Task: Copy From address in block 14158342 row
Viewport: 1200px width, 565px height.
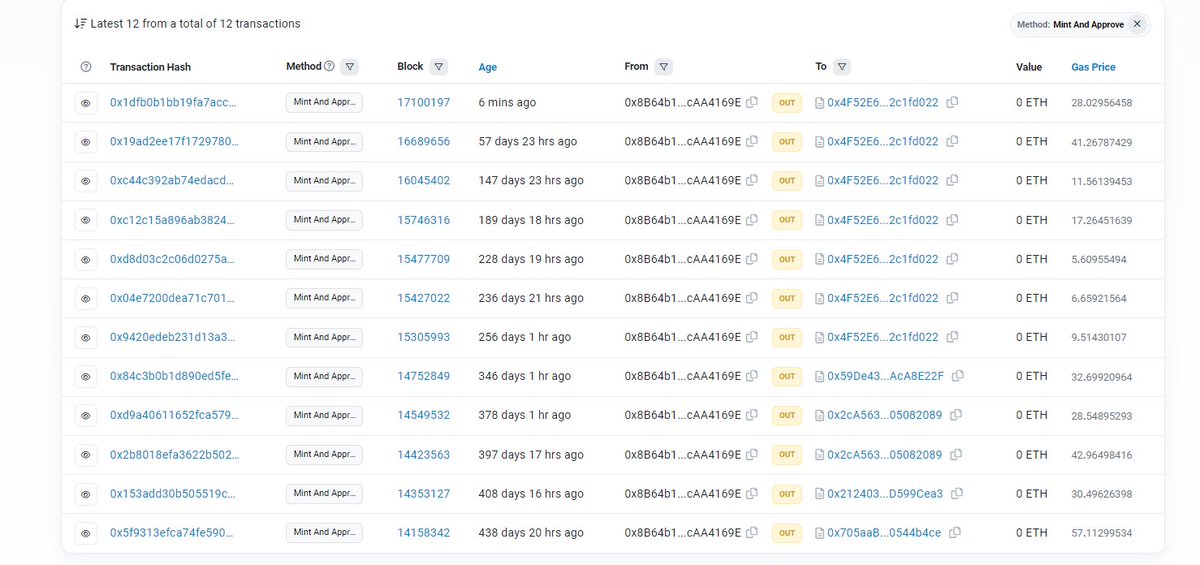Action: pos(752,533)
